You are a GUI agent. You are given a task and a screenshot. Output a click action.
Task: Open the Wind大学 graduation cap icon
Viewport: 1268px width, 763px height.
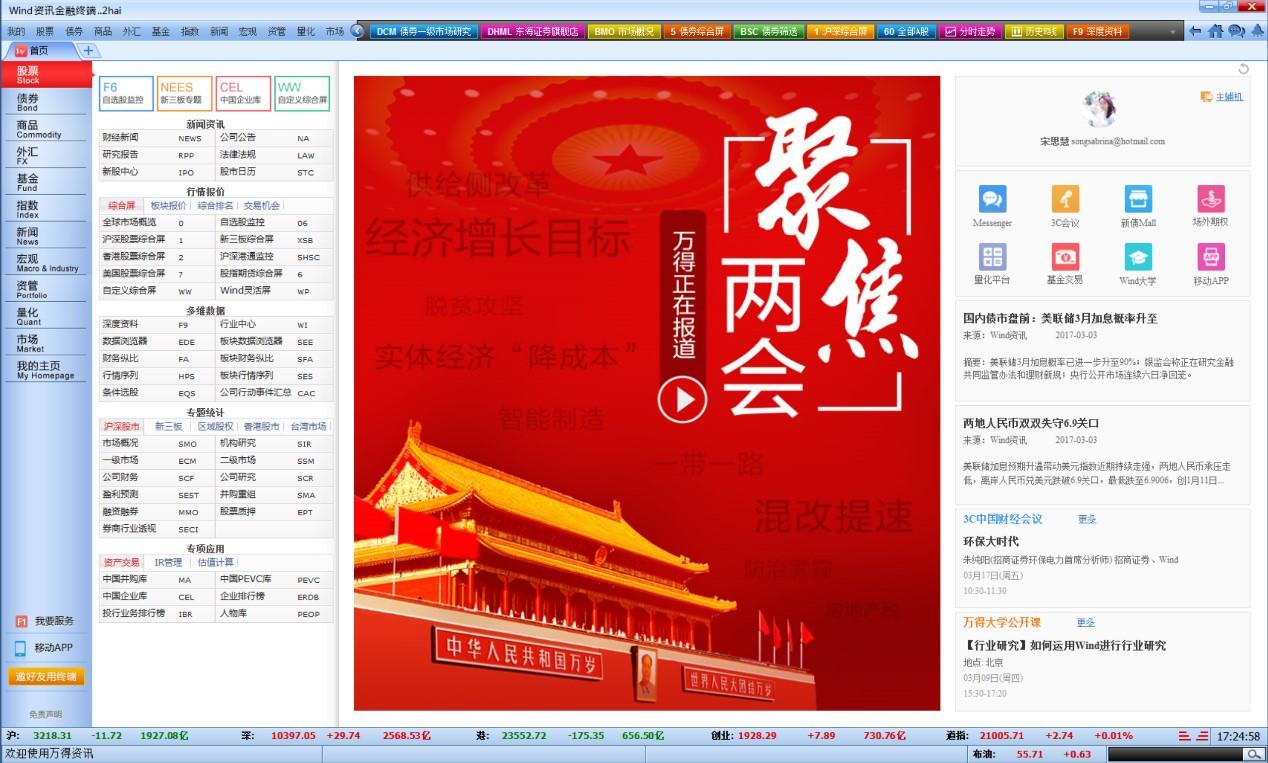coord(1138,257)
